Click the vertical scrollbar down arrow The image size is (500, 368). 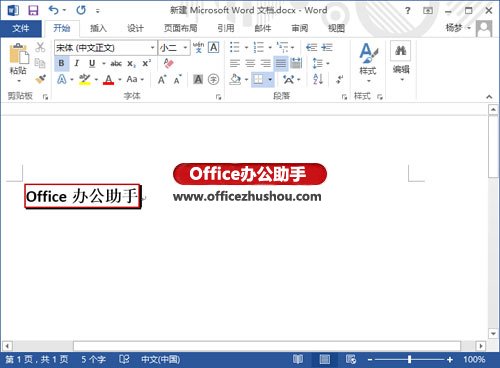493,333
